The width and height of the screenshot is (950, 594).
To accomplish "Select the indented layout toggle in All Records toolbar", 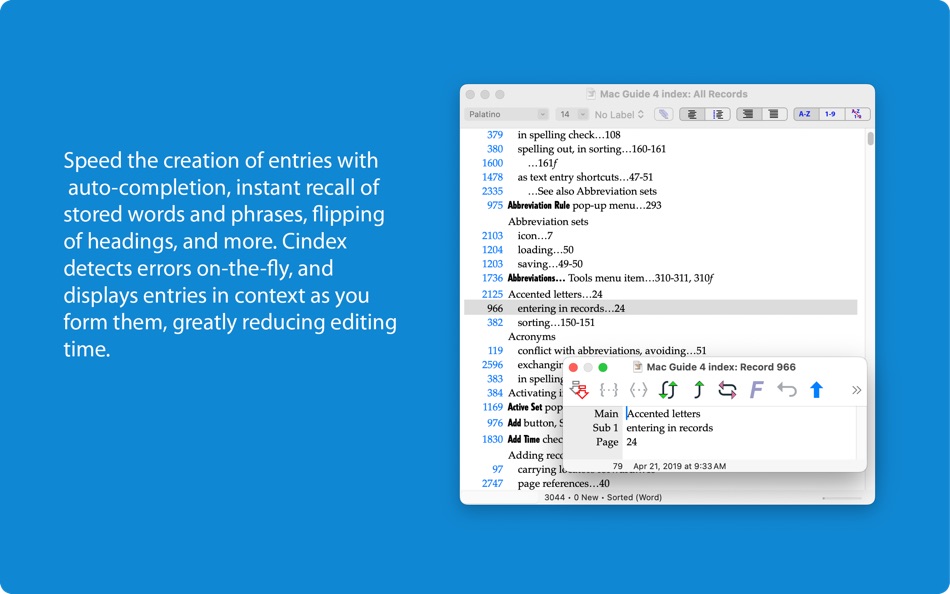I will (748, 114).
